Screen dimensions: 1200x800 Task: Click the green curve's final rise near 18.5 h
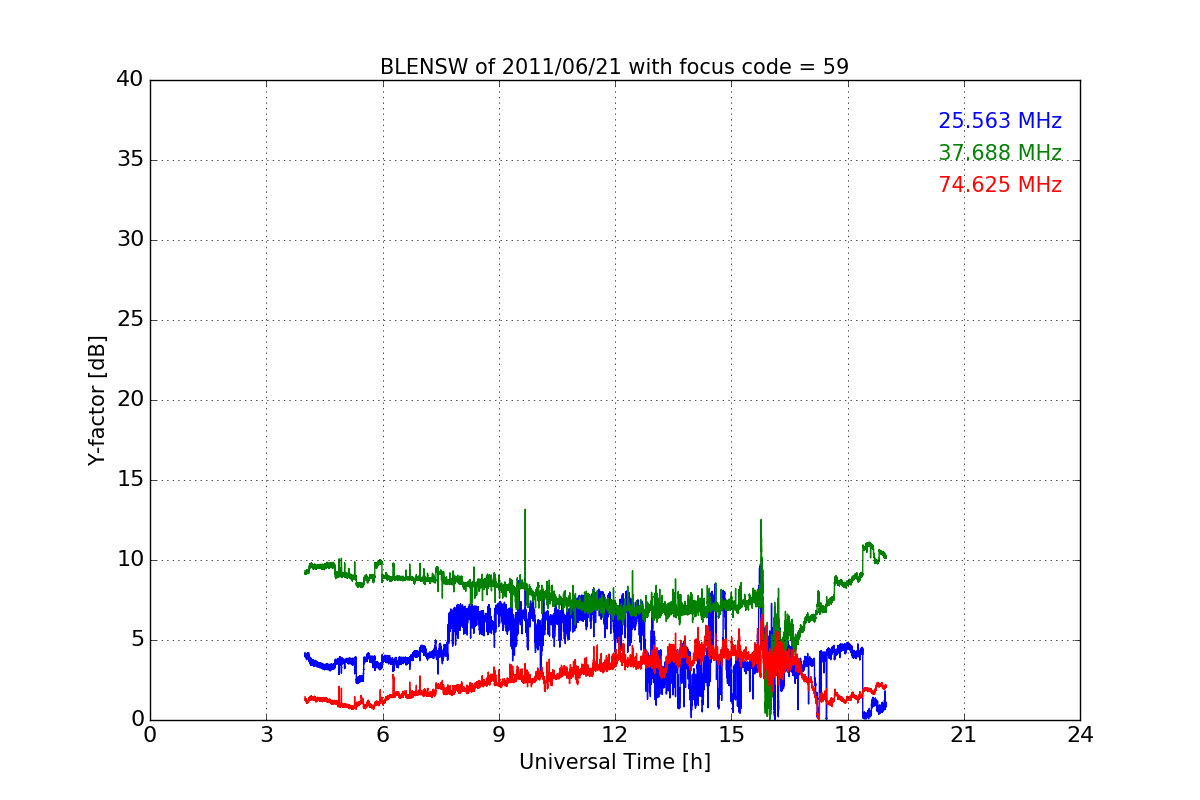tap(868, 546)
